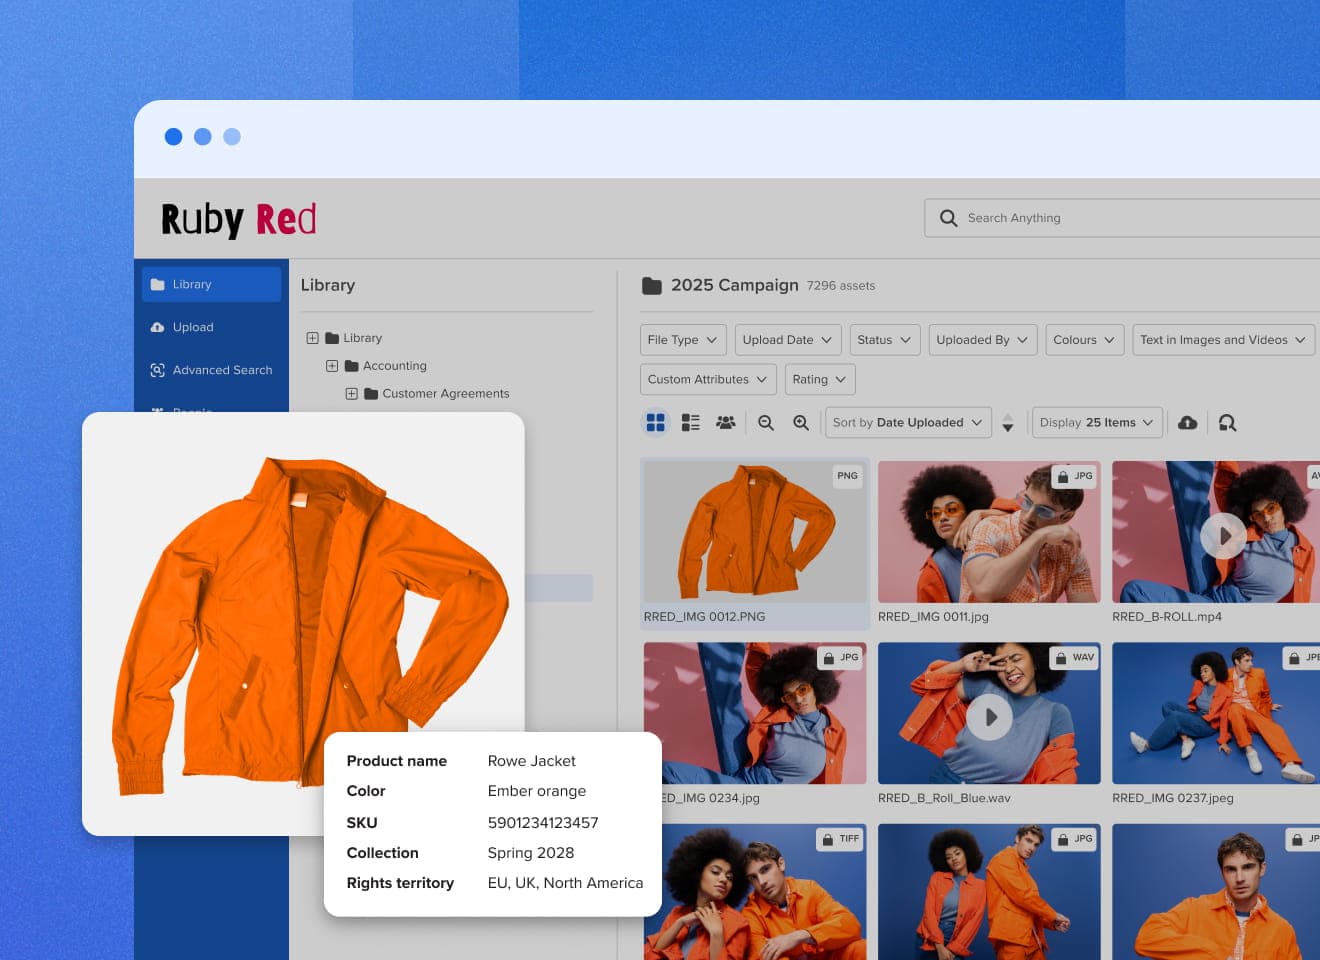Open Display 25 Items dropdown
The height and width of the screenshot is (960, 1320).
[1097, 423]
